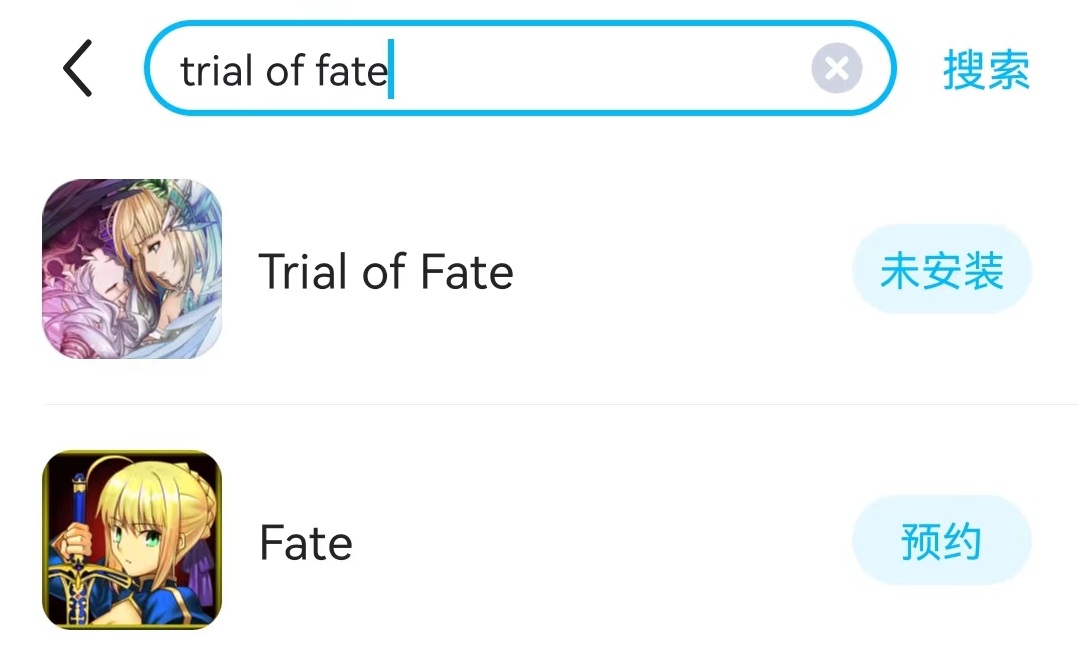Select the Trial of Fate title text
1077x671 pixels.
pos(386,271)
